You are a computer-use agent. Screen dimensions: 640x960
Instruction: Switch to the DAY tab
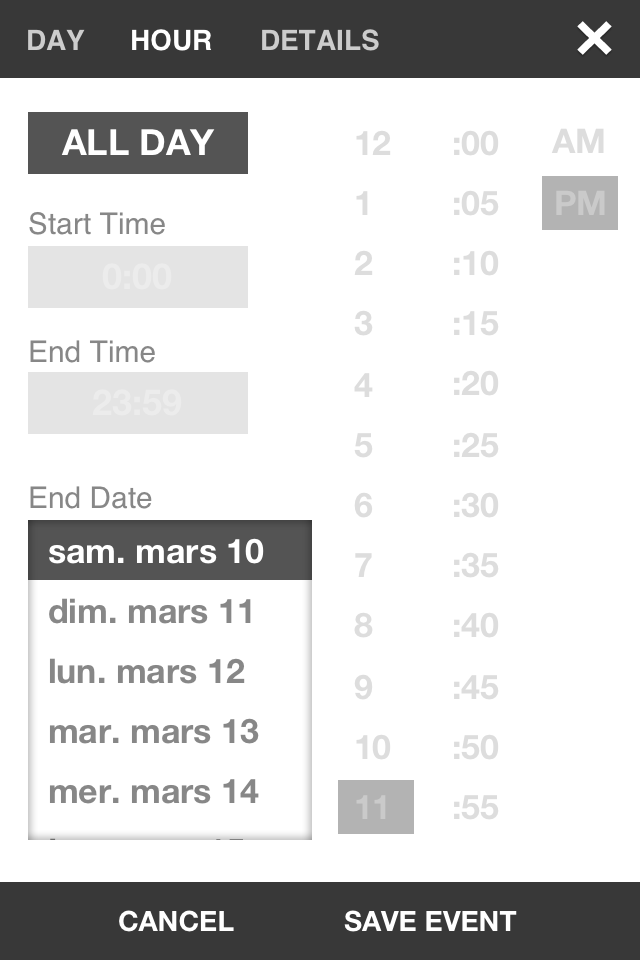click(55, 40)
